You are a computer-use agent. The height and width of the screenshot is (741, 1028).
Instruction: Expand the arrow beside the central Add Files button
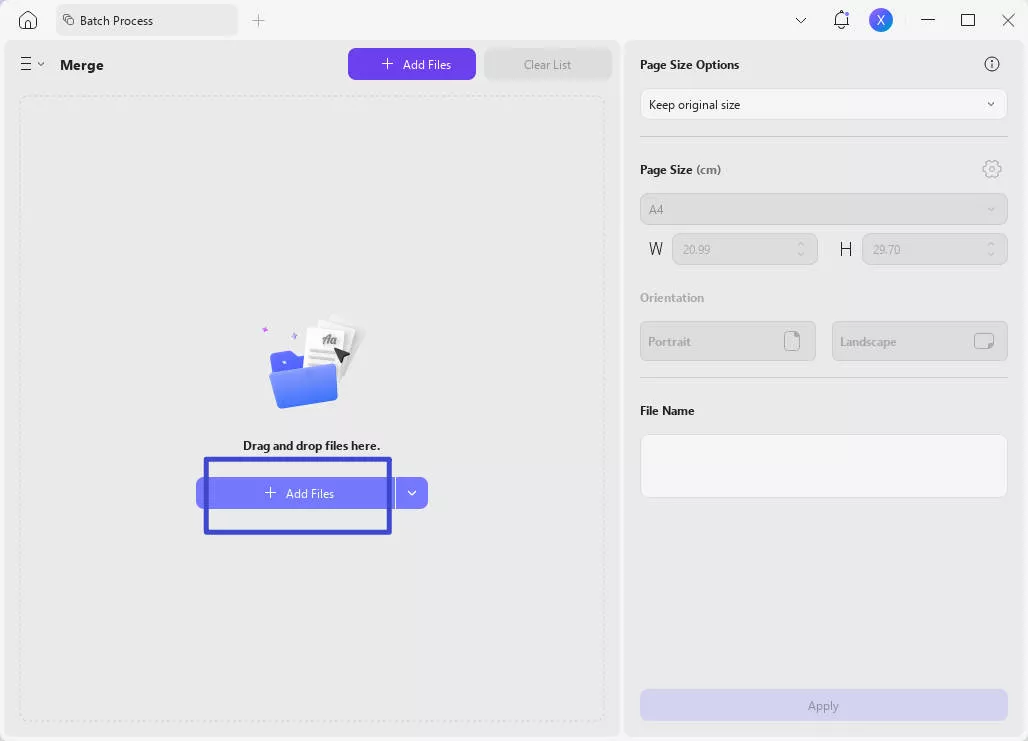(411, 493)
